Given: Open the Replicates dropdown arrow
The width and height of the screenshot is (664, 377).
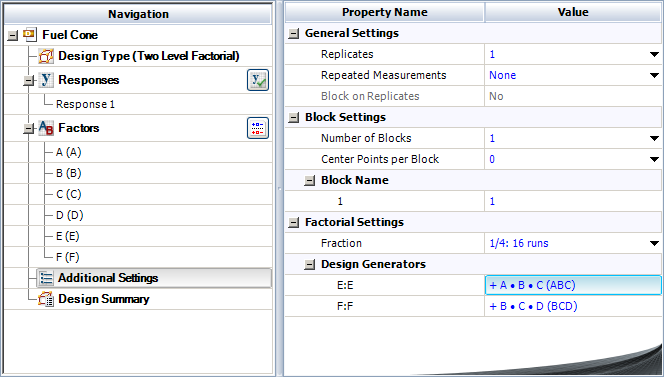Looking at the screenshot, I should [654, 54].
